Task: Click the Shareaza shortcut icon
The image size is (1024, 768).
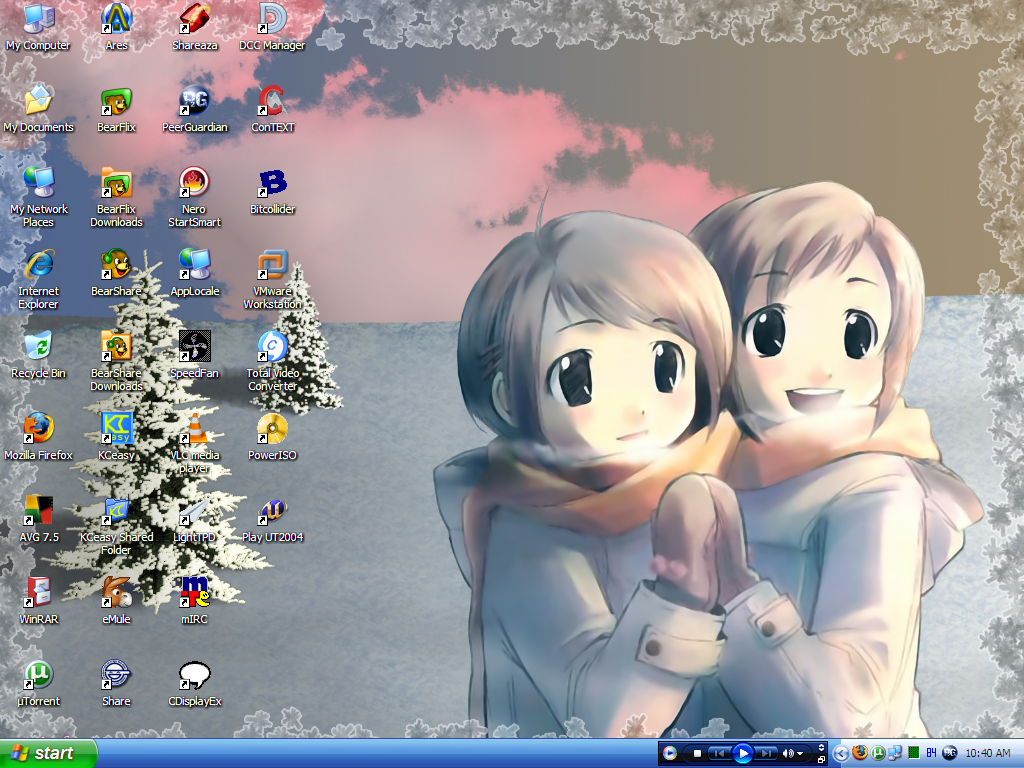Action: click(x=195, y=27)
